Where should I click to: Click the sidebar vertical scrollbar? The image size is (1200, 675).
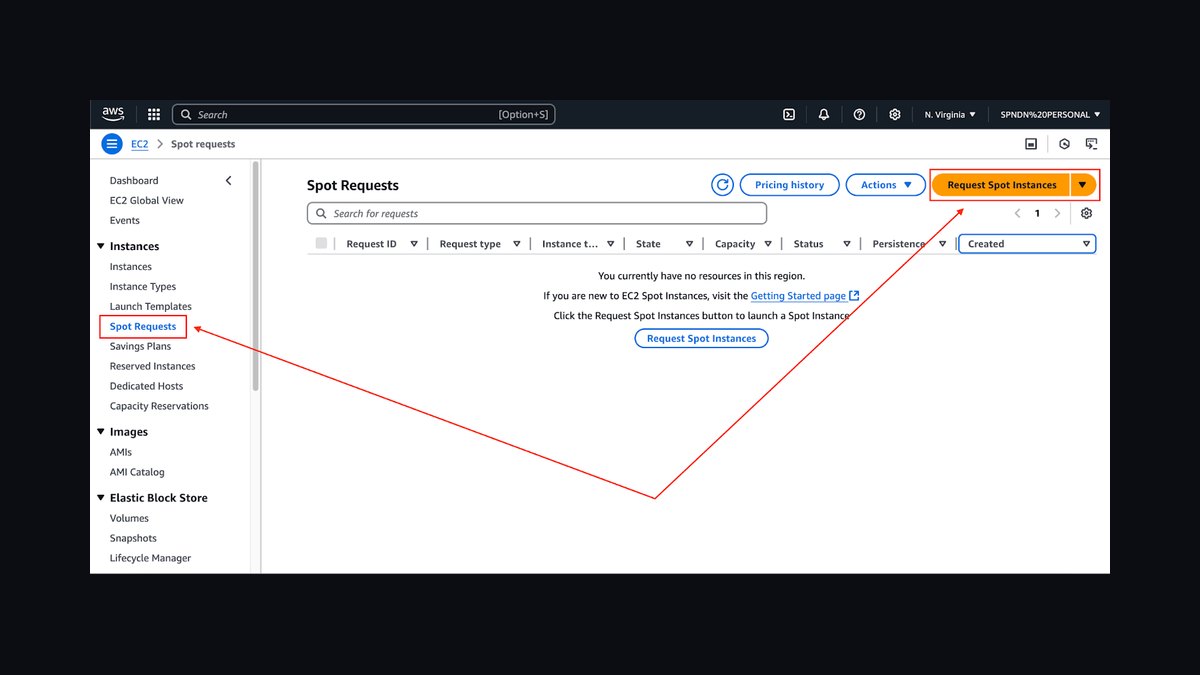point(256,276)
